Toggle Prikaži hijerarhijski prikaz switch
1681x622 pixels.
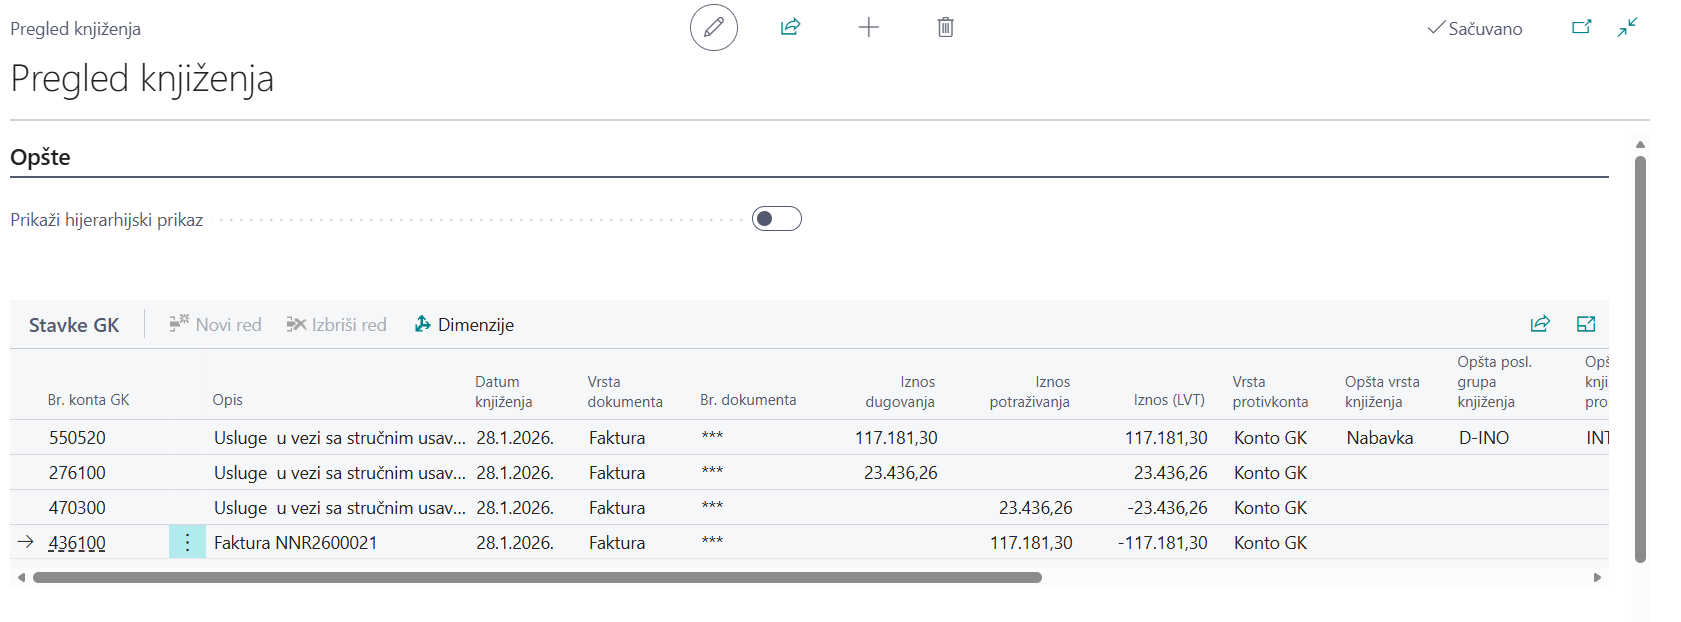777,219
